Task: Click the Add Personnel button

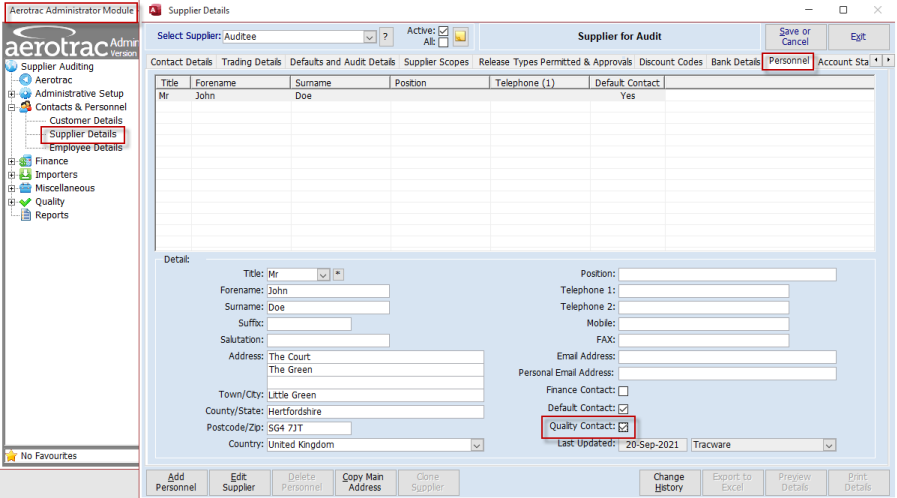Action: point(176,482)
